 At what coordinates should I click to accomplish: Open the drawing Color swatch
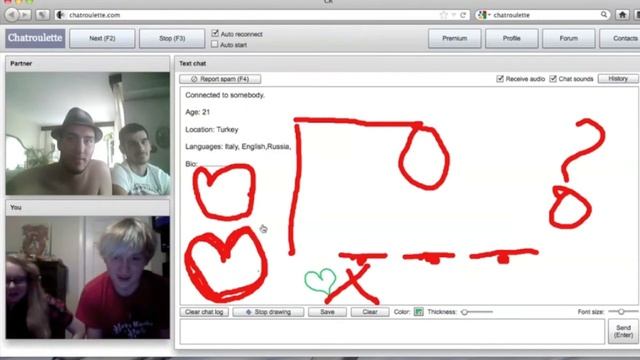tap(418, 312)
